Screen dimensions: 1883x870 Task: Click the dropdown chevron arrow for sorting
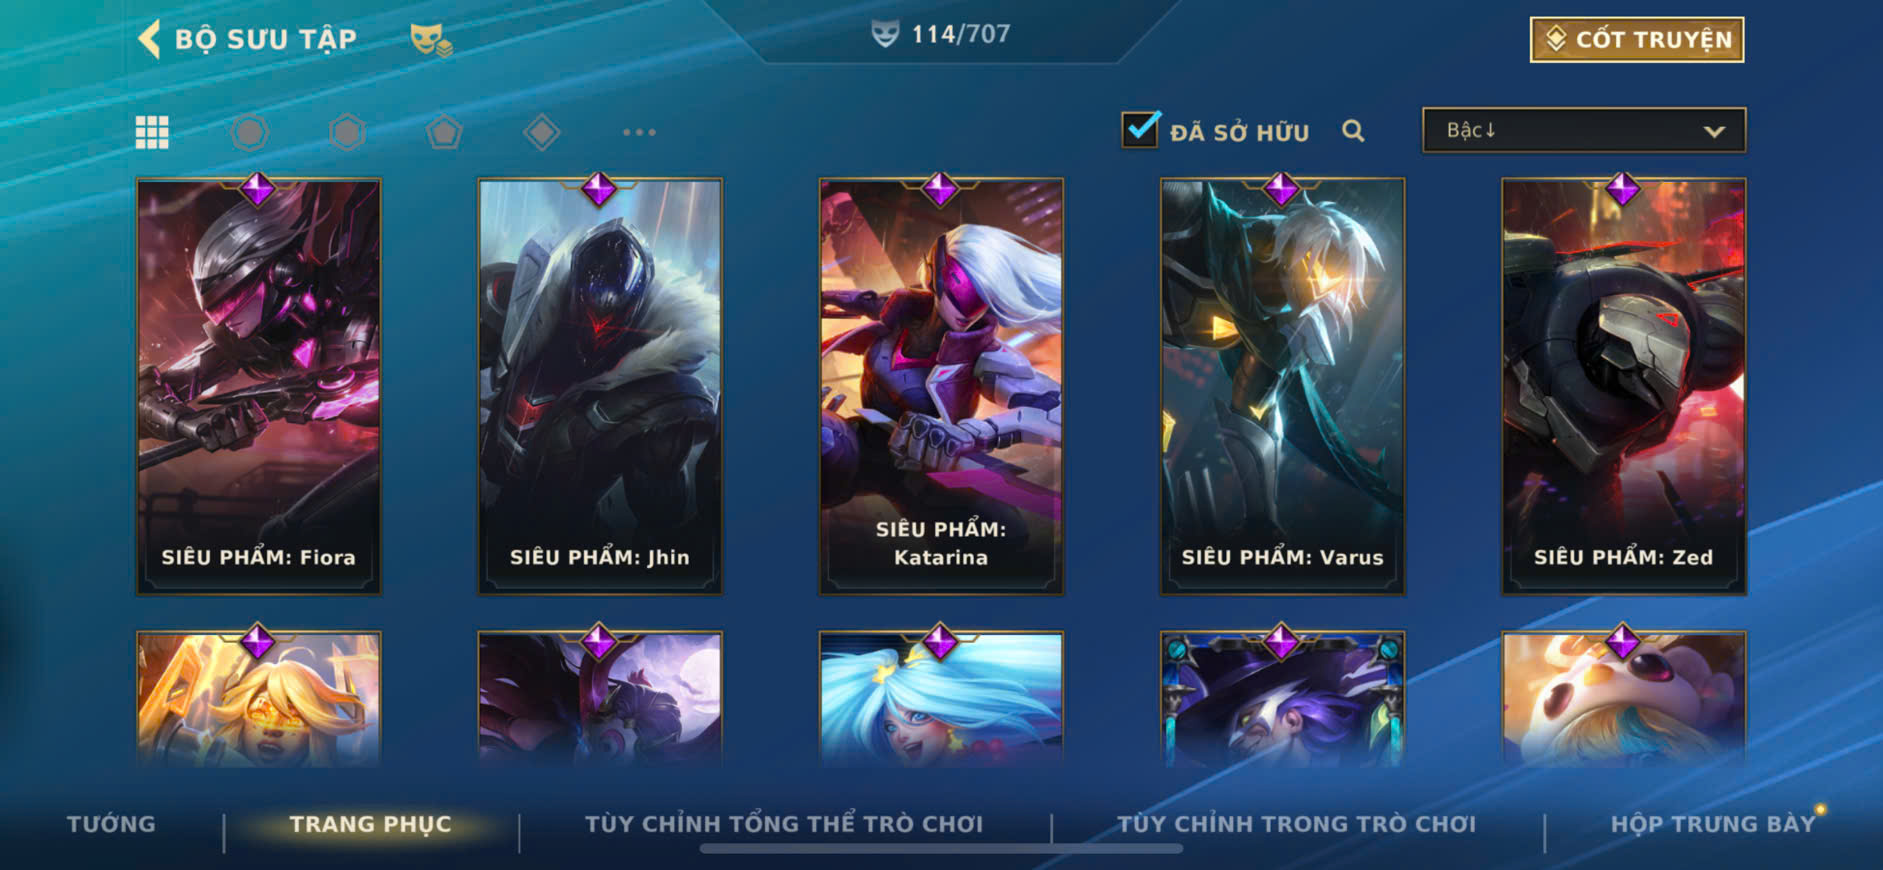tap(1714, 131)
